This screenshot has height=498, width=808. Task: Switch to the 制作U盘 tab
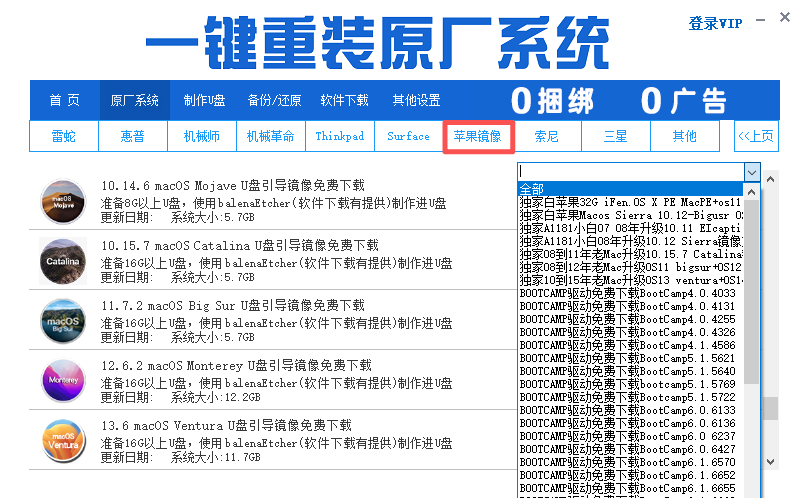click(x=205, y=100)
